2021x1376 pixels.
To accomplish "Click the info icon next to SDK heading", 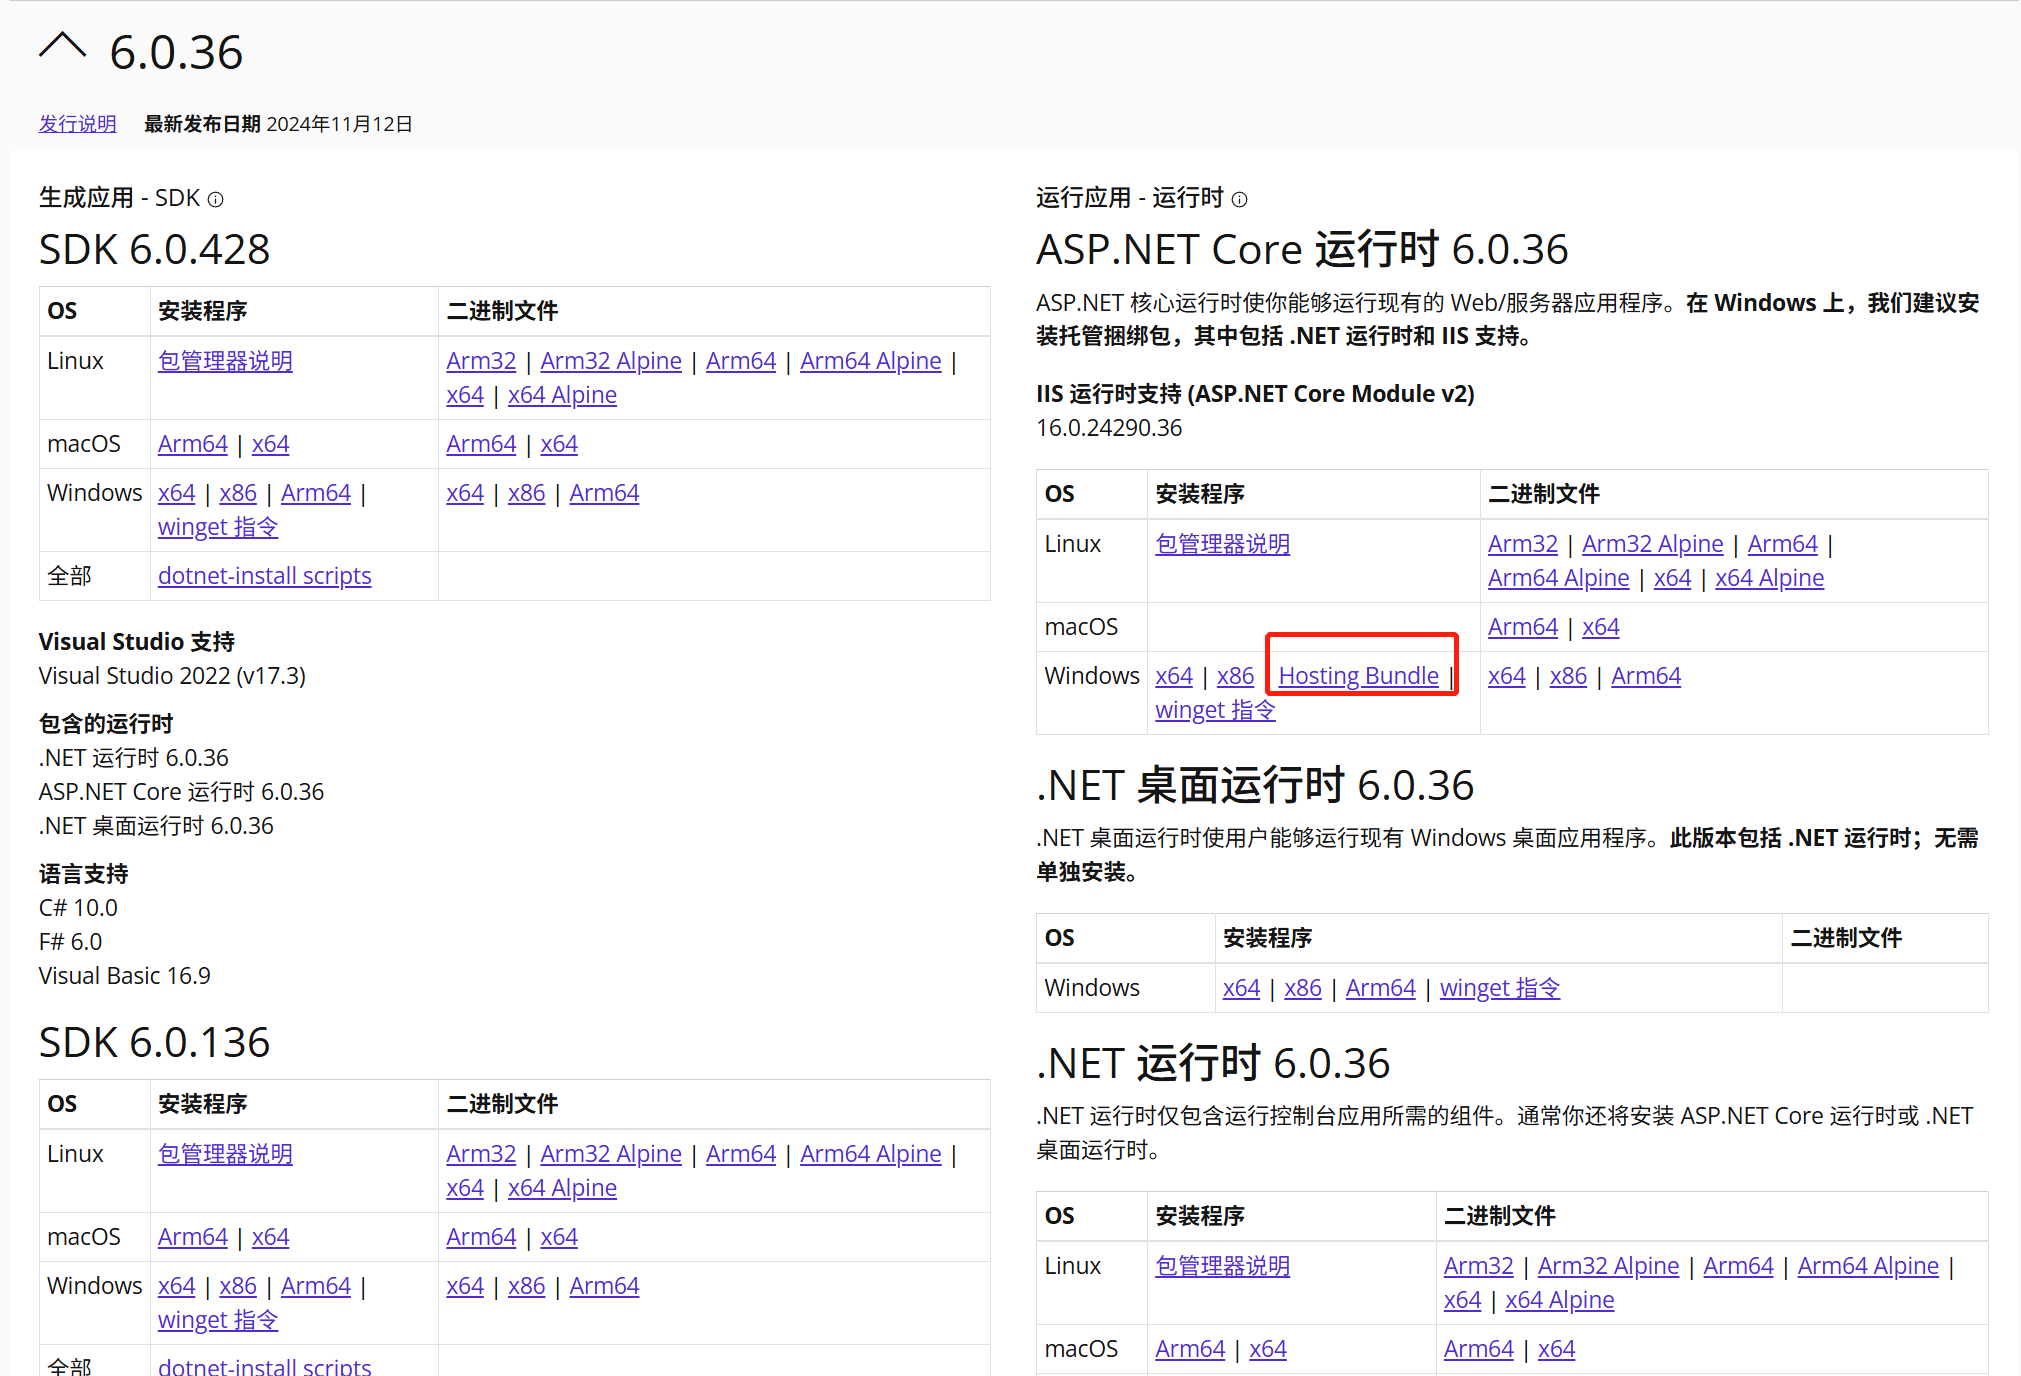I will tap(215, 199).
